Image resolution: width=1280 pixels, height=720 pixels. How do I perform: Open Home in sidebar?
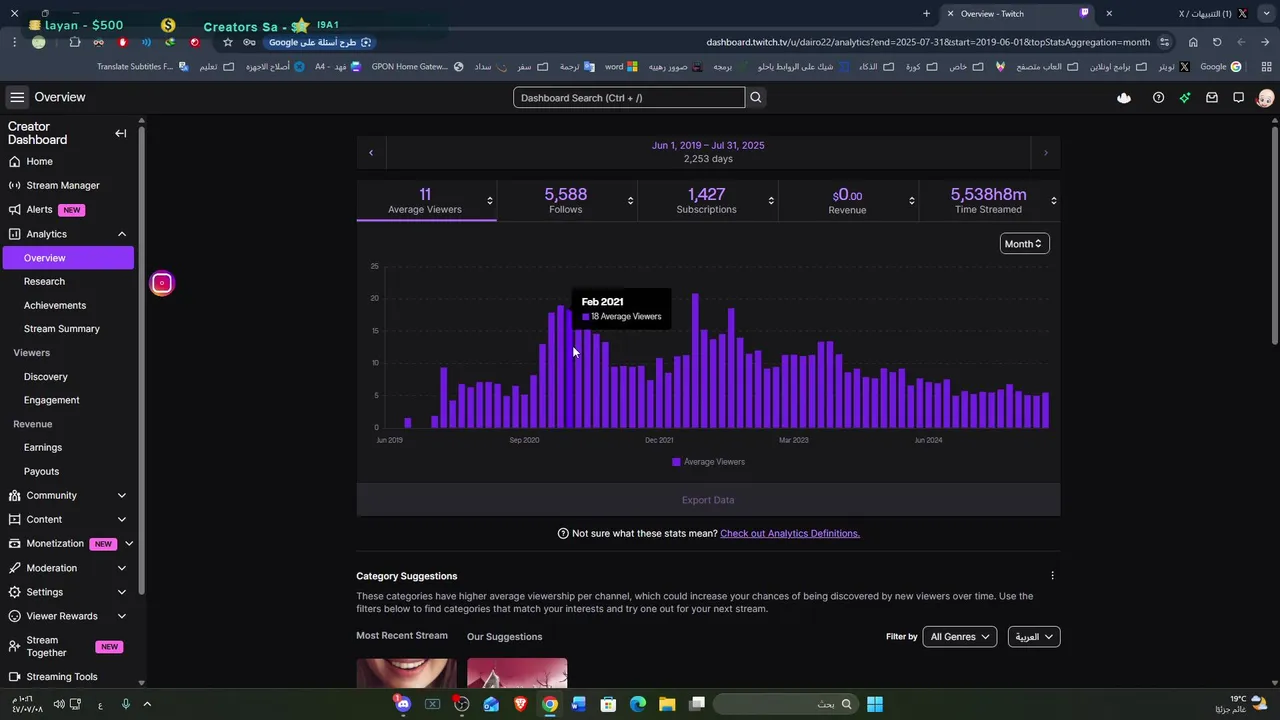[68, 162]
